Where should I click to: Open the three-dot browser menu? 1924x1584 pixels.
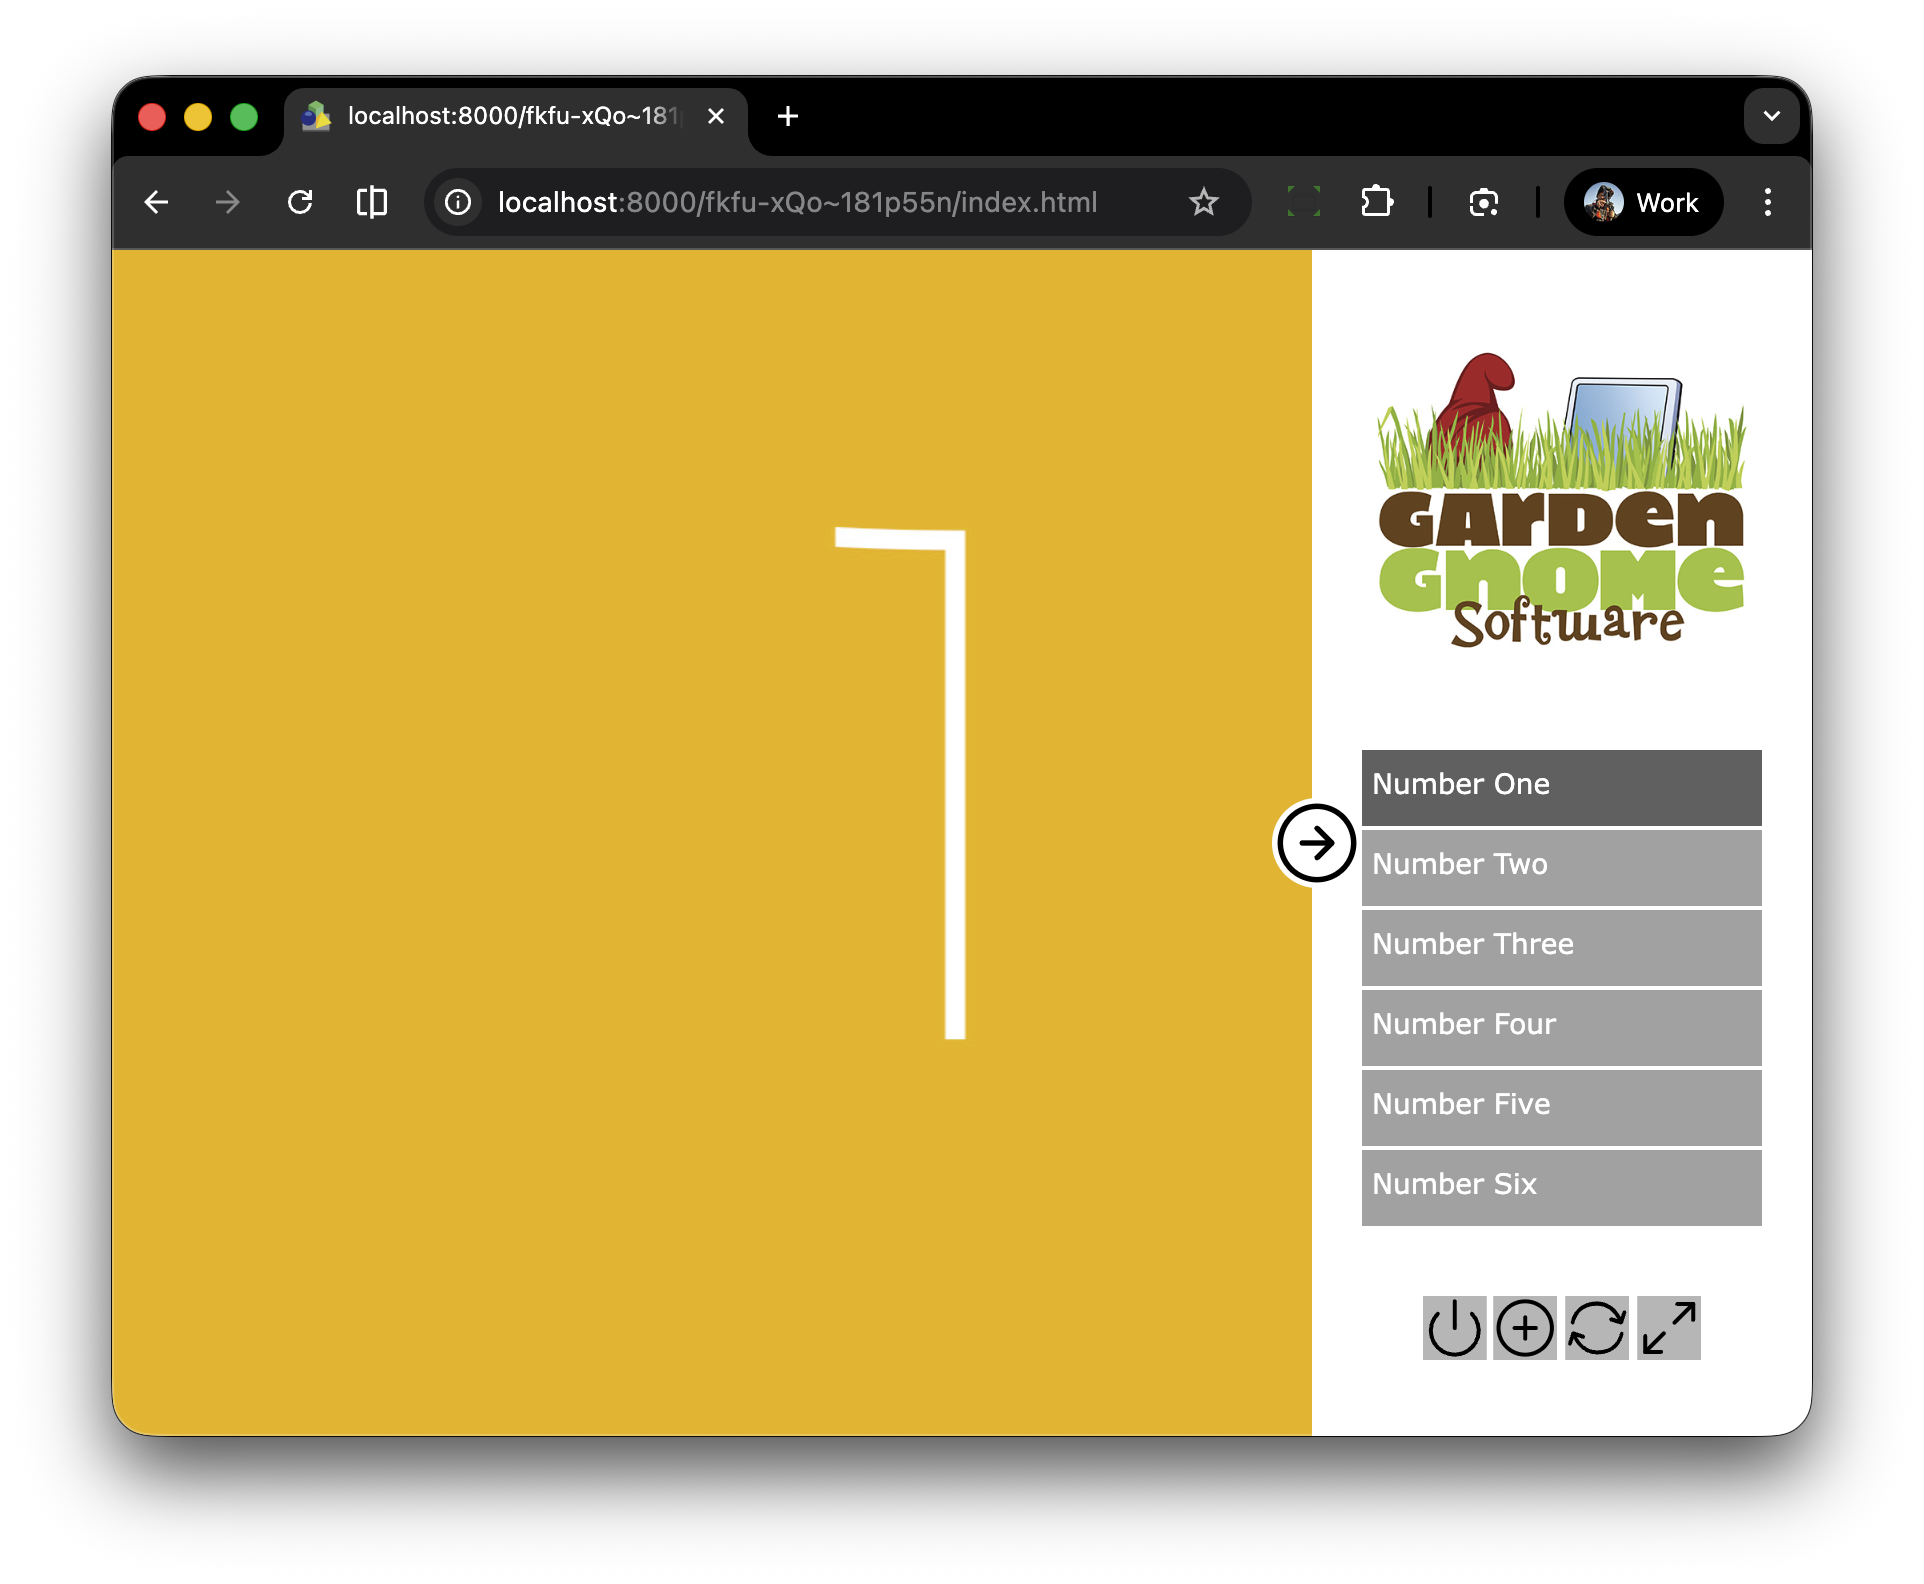click(1767, 202)
